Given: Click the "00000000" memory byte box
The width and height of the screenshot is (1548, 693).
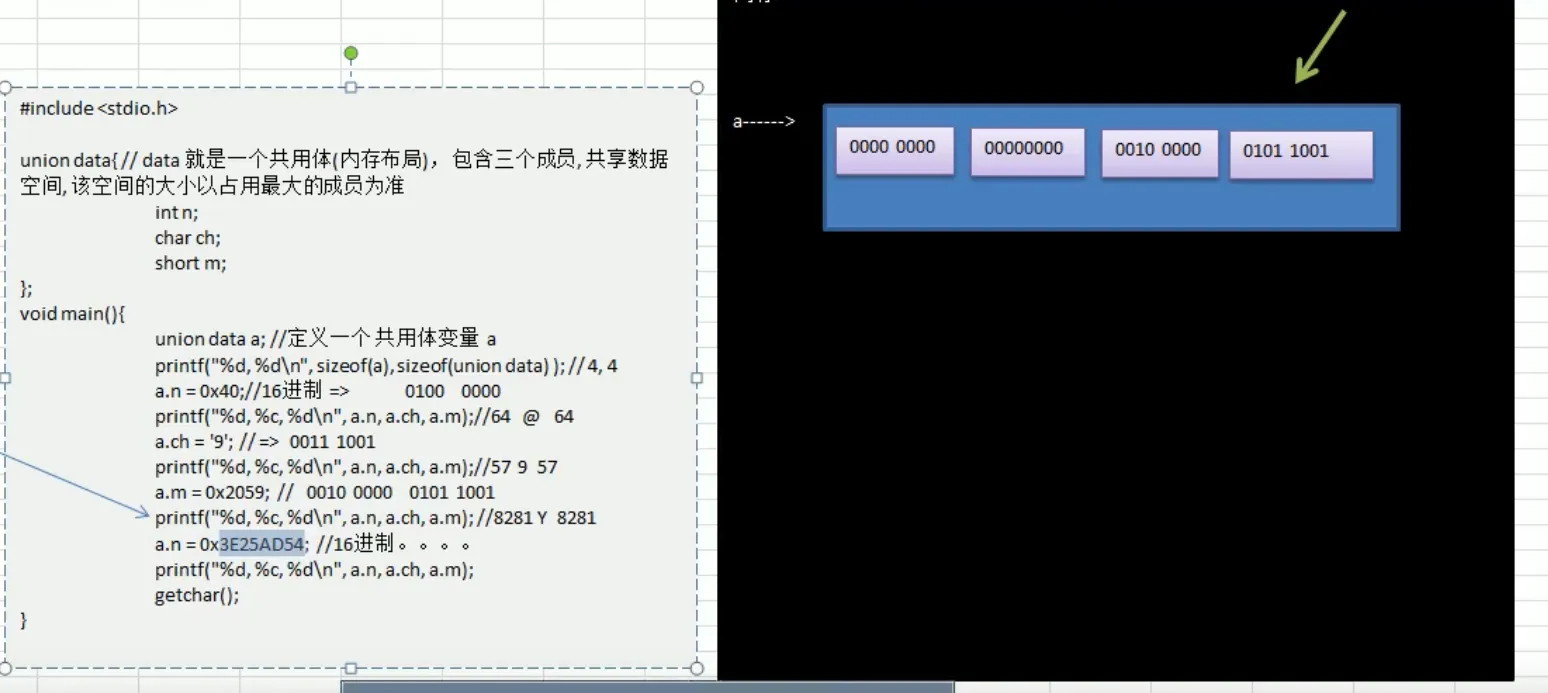Looking at the screenshot, I should tap(1027, 151).
